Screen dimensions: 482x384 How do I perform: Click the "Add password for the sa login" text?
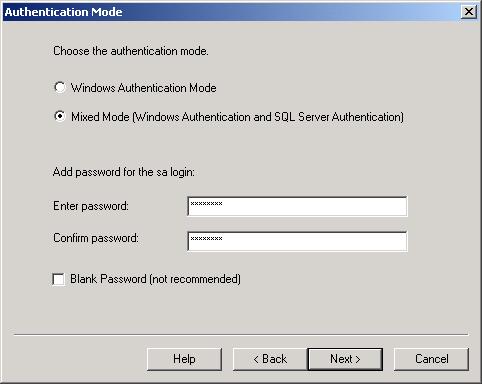pos(124,172)
